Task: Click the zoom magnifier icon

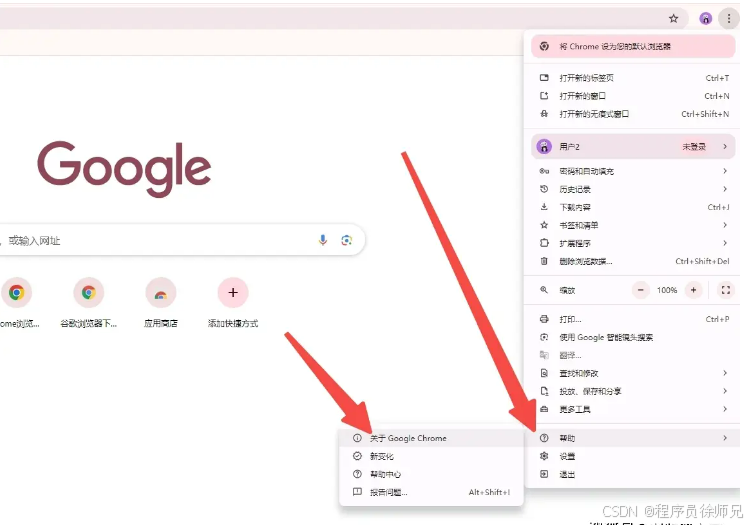Action: click(x=544, y=290)
